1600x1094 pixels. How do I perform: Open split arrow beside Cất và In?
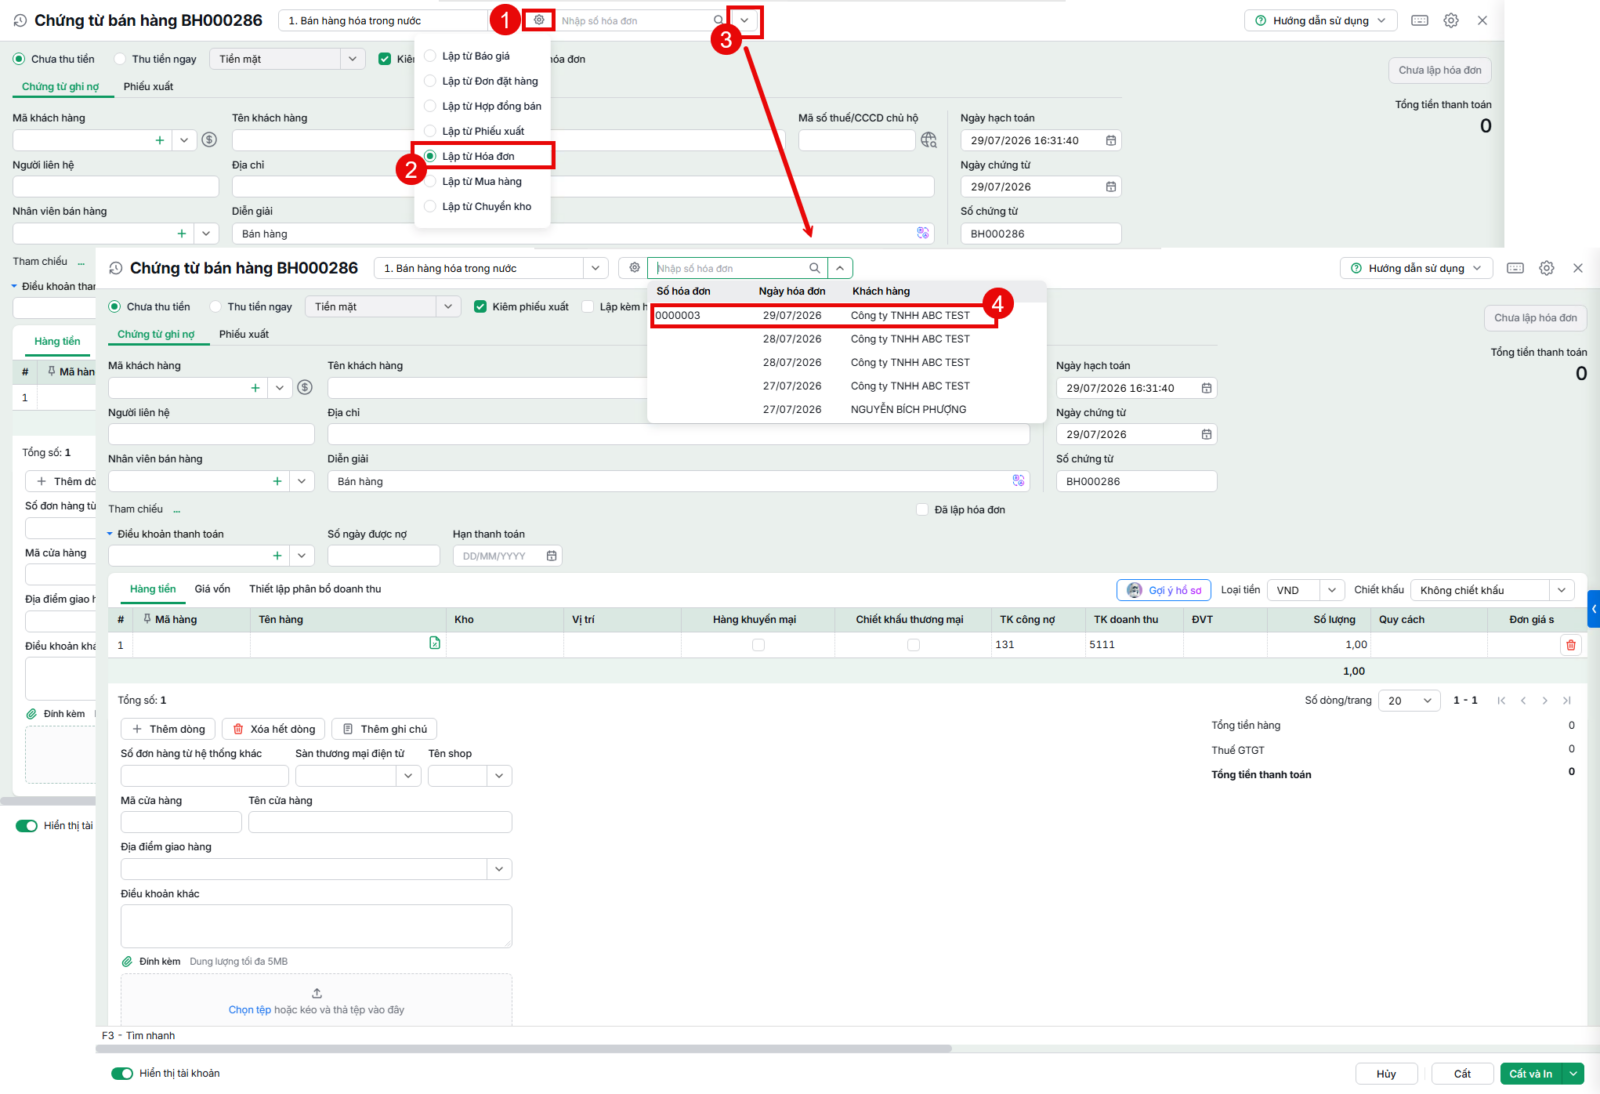pos(1574,1074)
